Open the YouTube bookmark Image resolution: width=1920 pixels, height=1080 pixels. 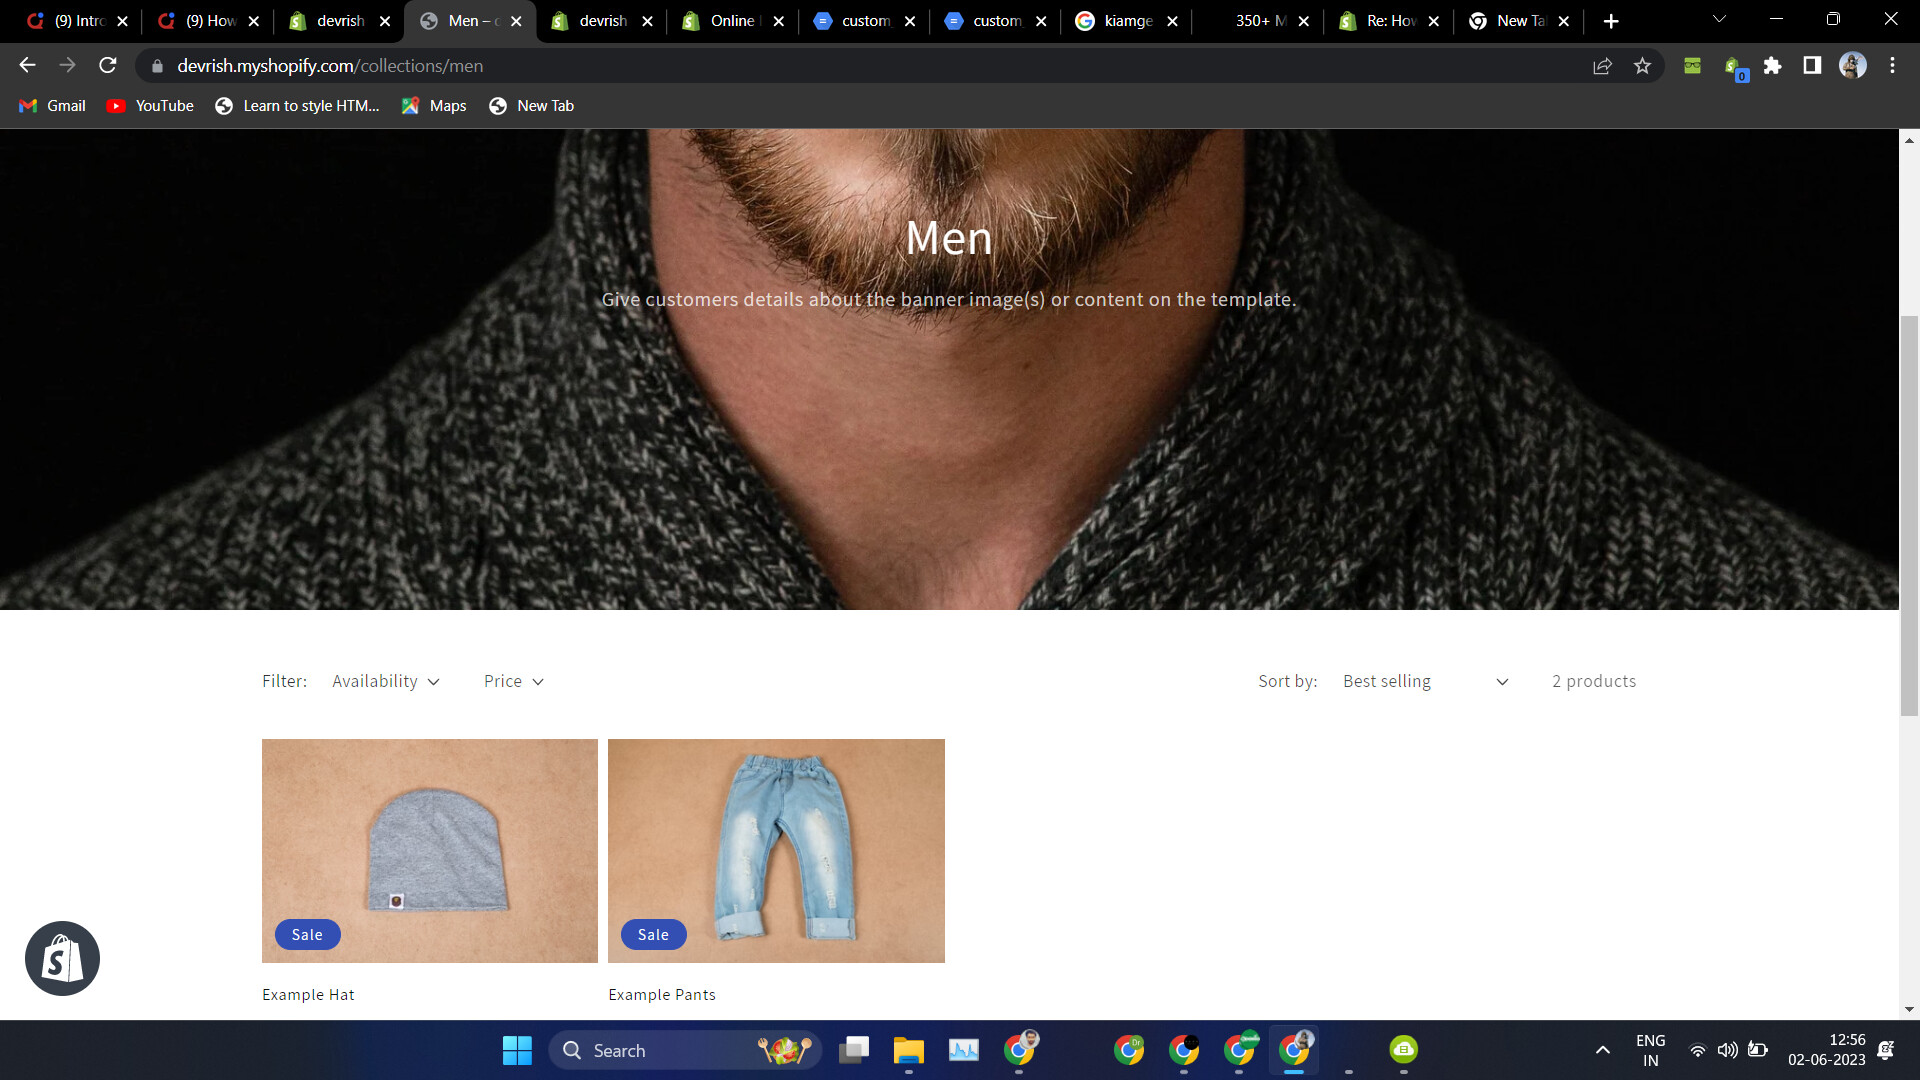click(x=150, y=106)
